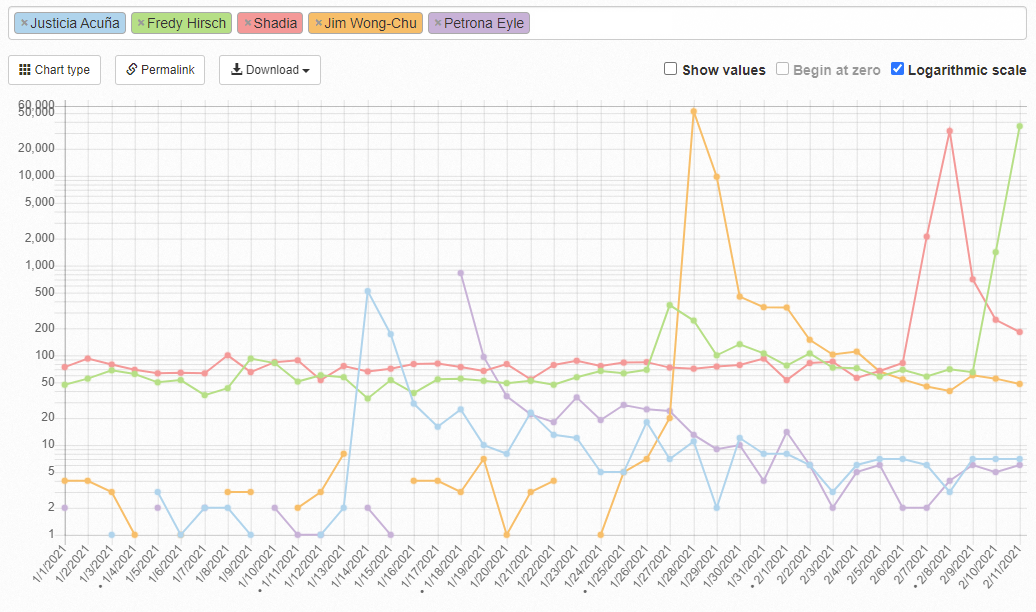
Task: Select Shadia peak data point on 2/8/2021
Action: pyautogui.click(x=949, y=131)
